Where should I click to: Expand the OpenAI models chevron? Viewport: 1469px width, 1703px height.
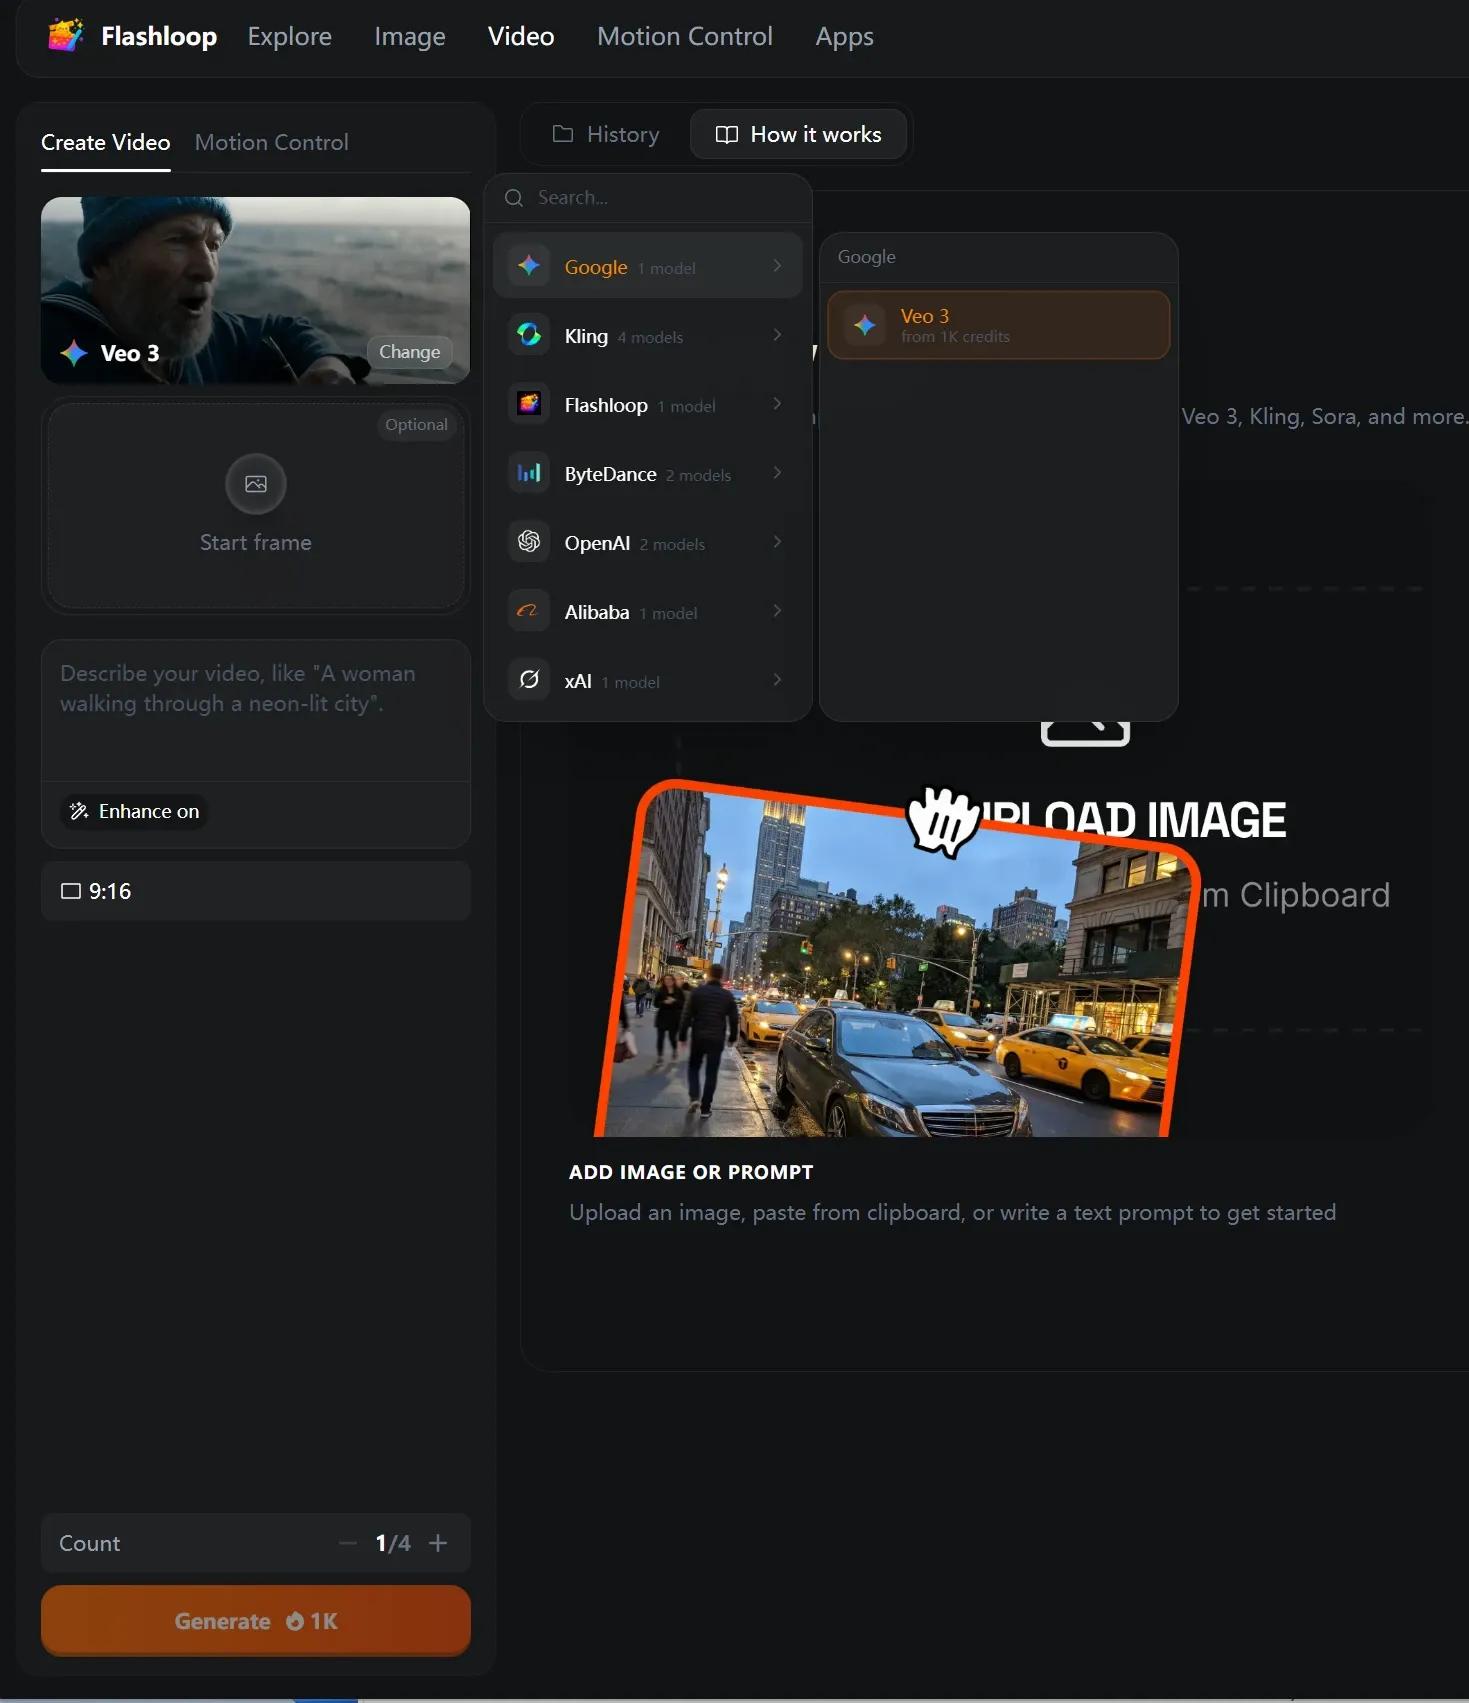click(x=777, y=542)
